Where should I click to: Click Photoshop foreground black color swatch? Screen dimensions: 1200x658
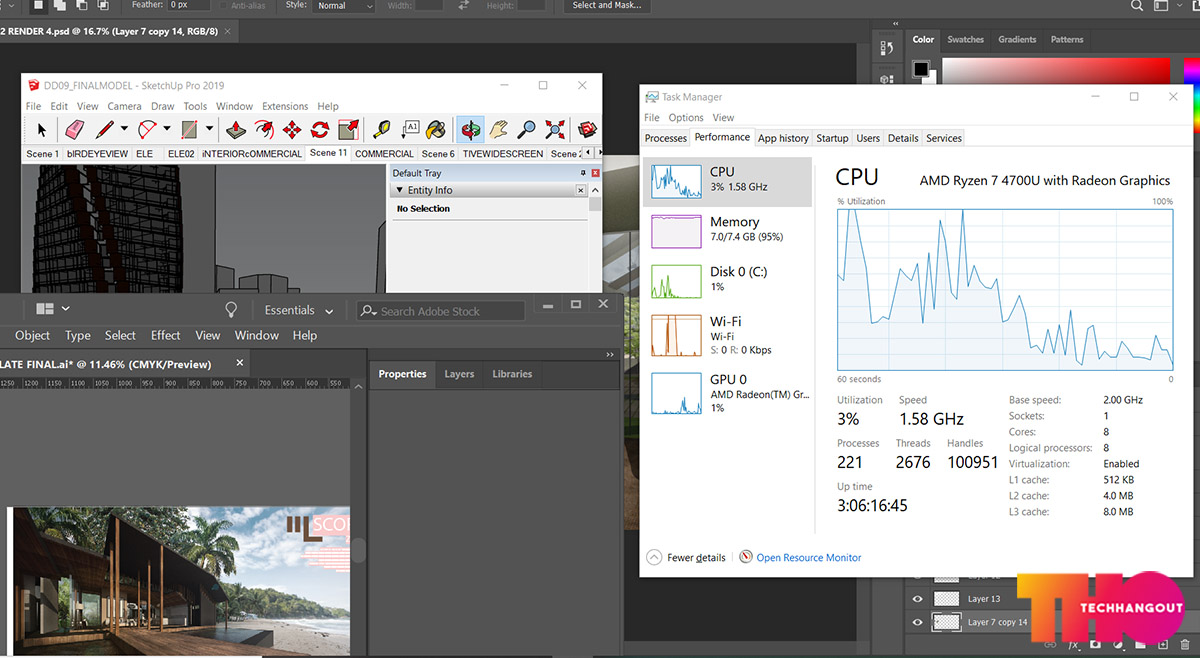(921, 69)
